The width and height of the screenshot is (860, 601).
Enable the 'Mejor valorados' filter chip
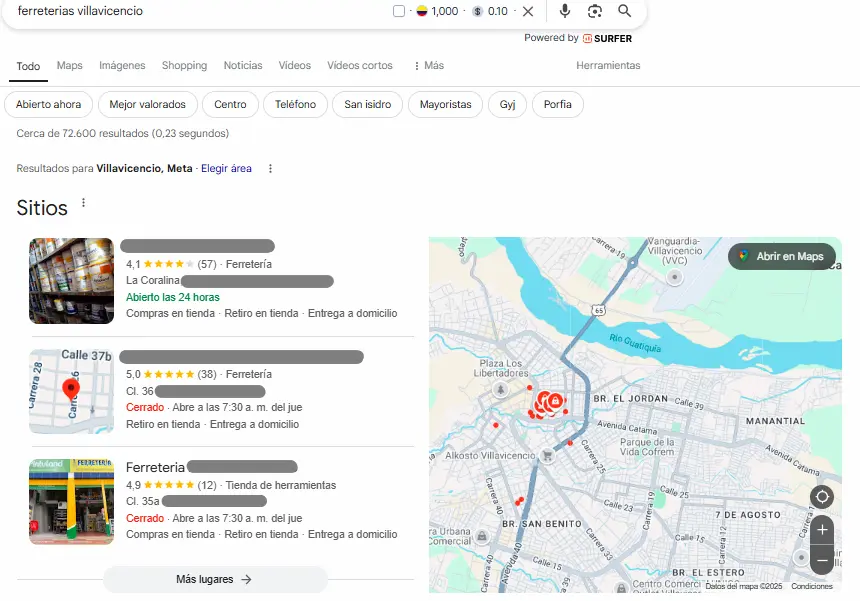pos(148,104)
